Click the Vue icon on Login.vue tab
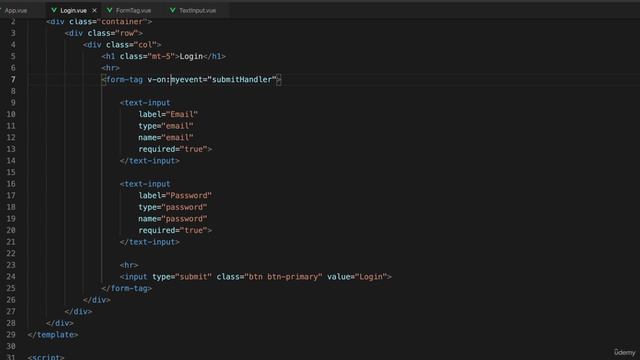 click(54, 10)
